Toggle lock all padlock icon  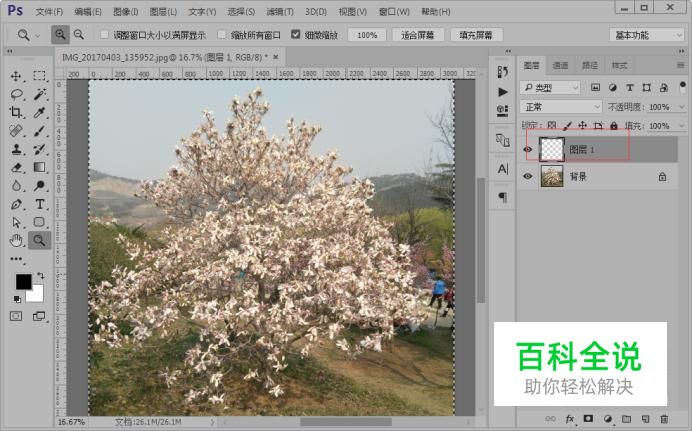(x=613, y=125)
